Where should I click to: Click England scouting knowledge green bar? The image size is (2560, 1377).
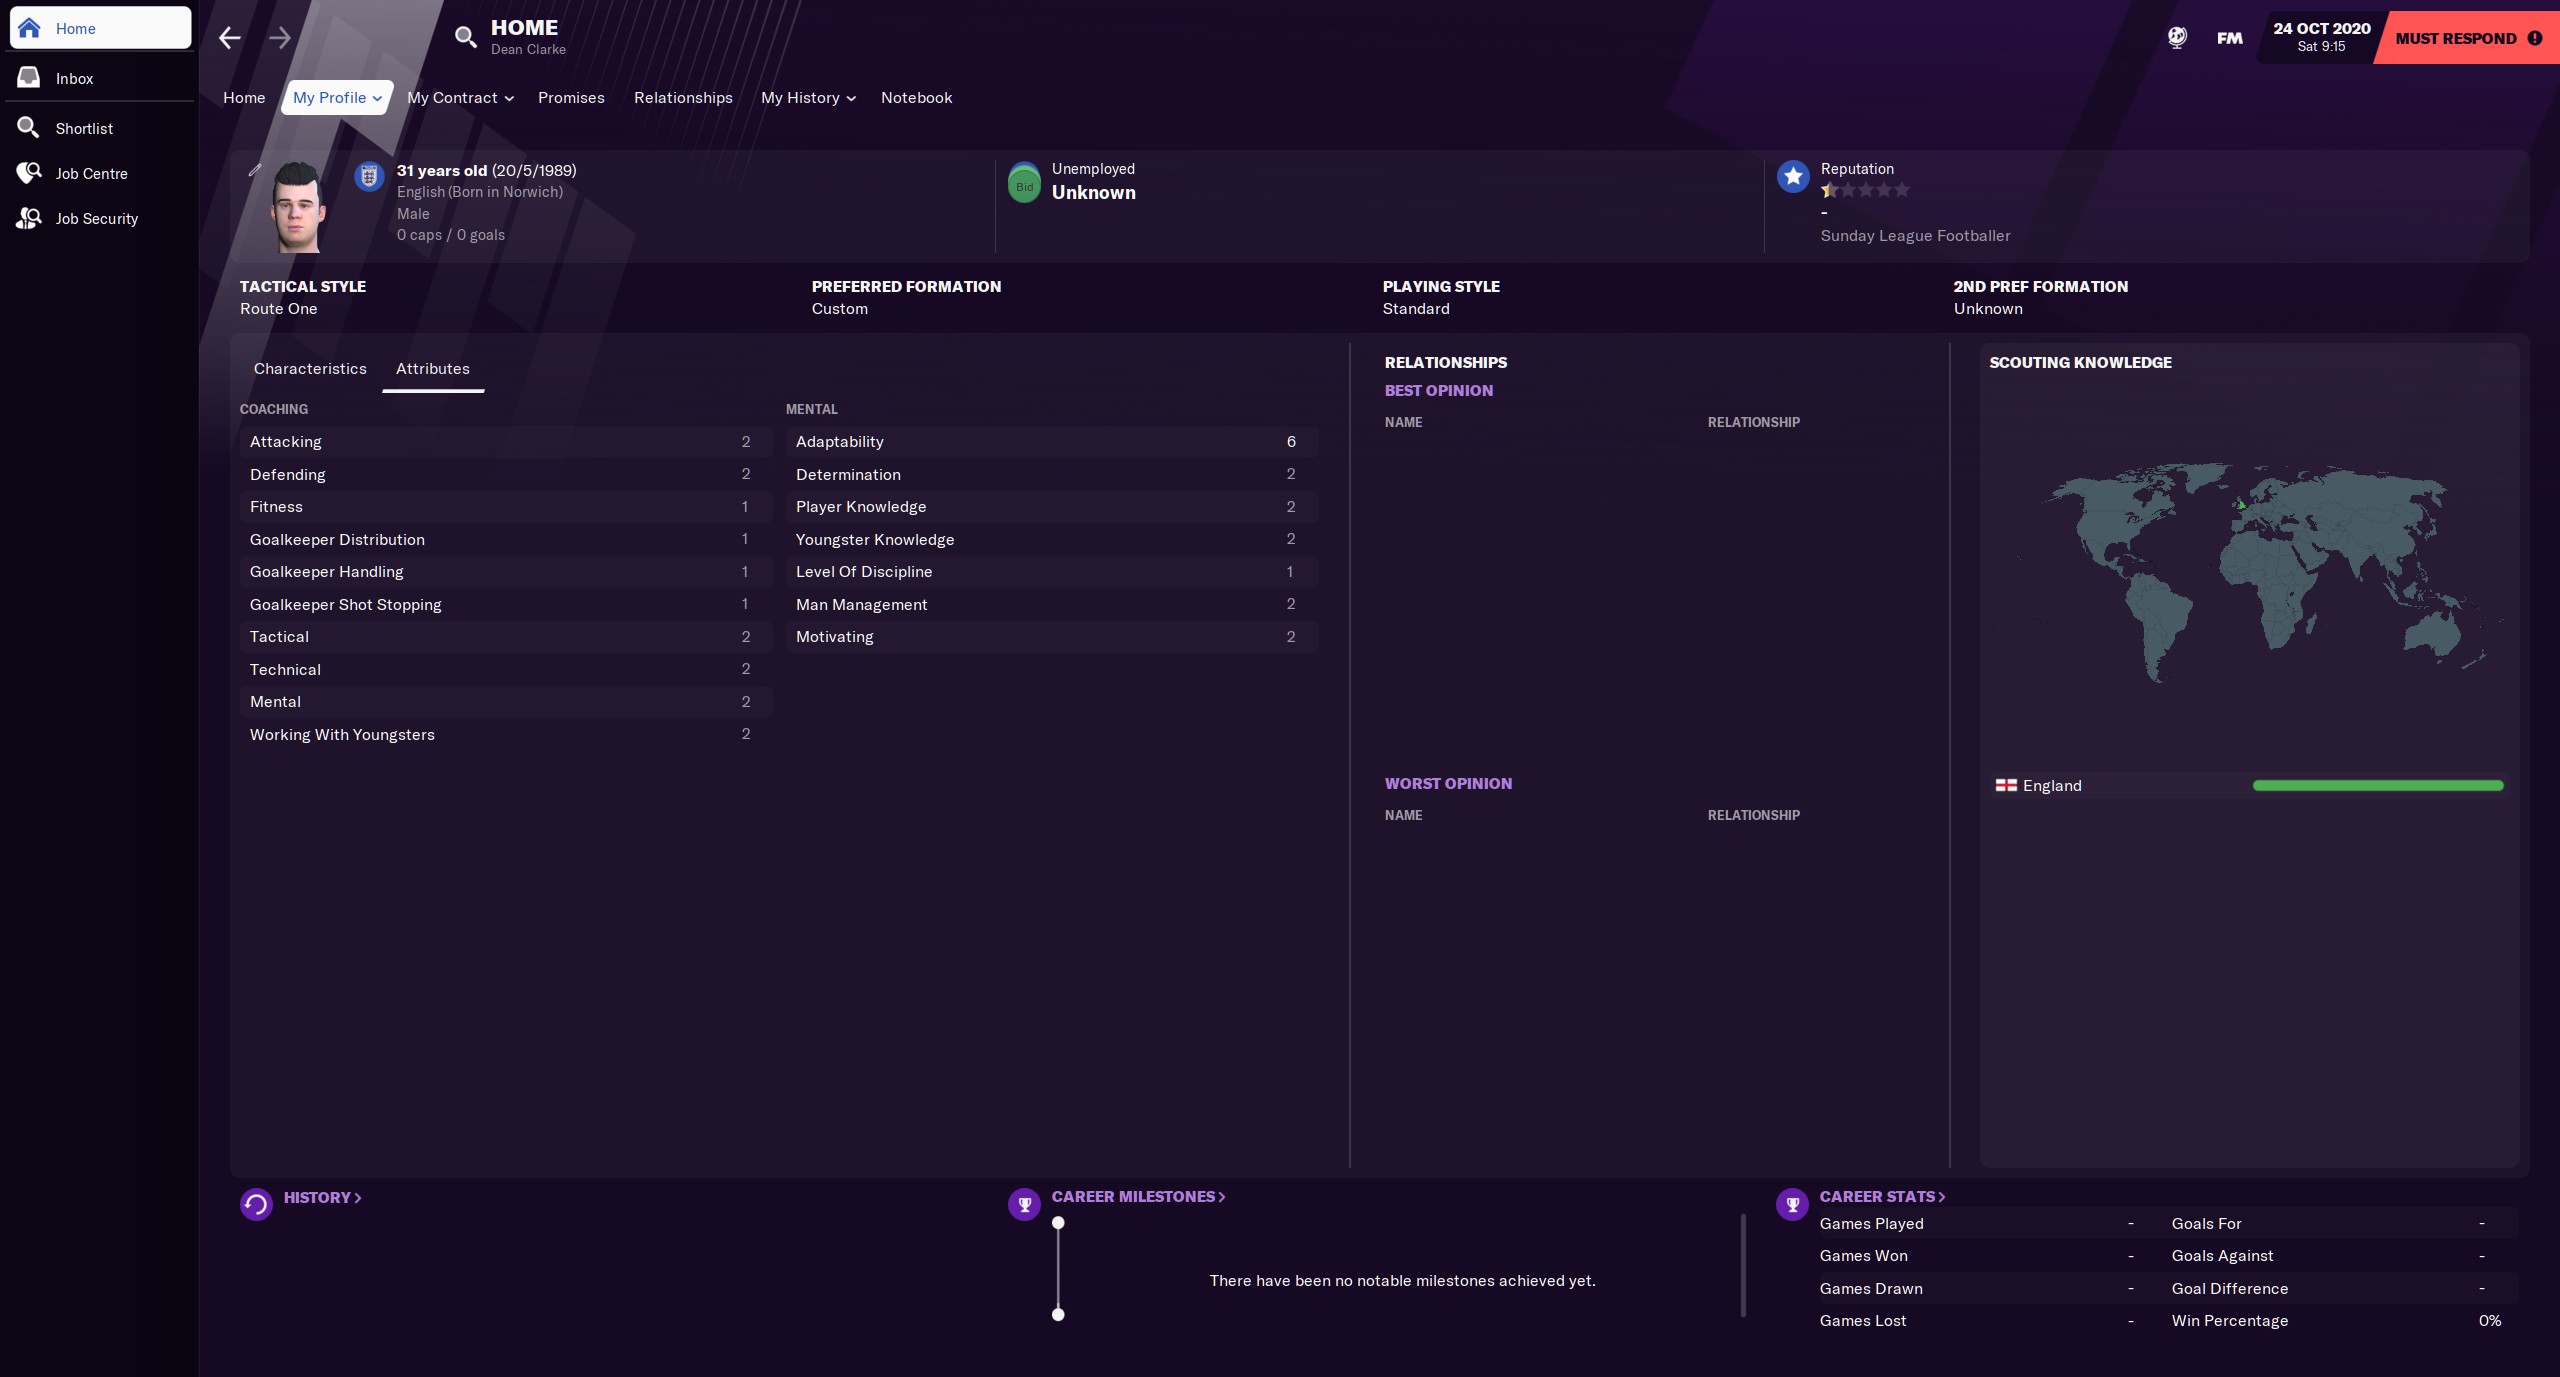tap(2378, 786)
